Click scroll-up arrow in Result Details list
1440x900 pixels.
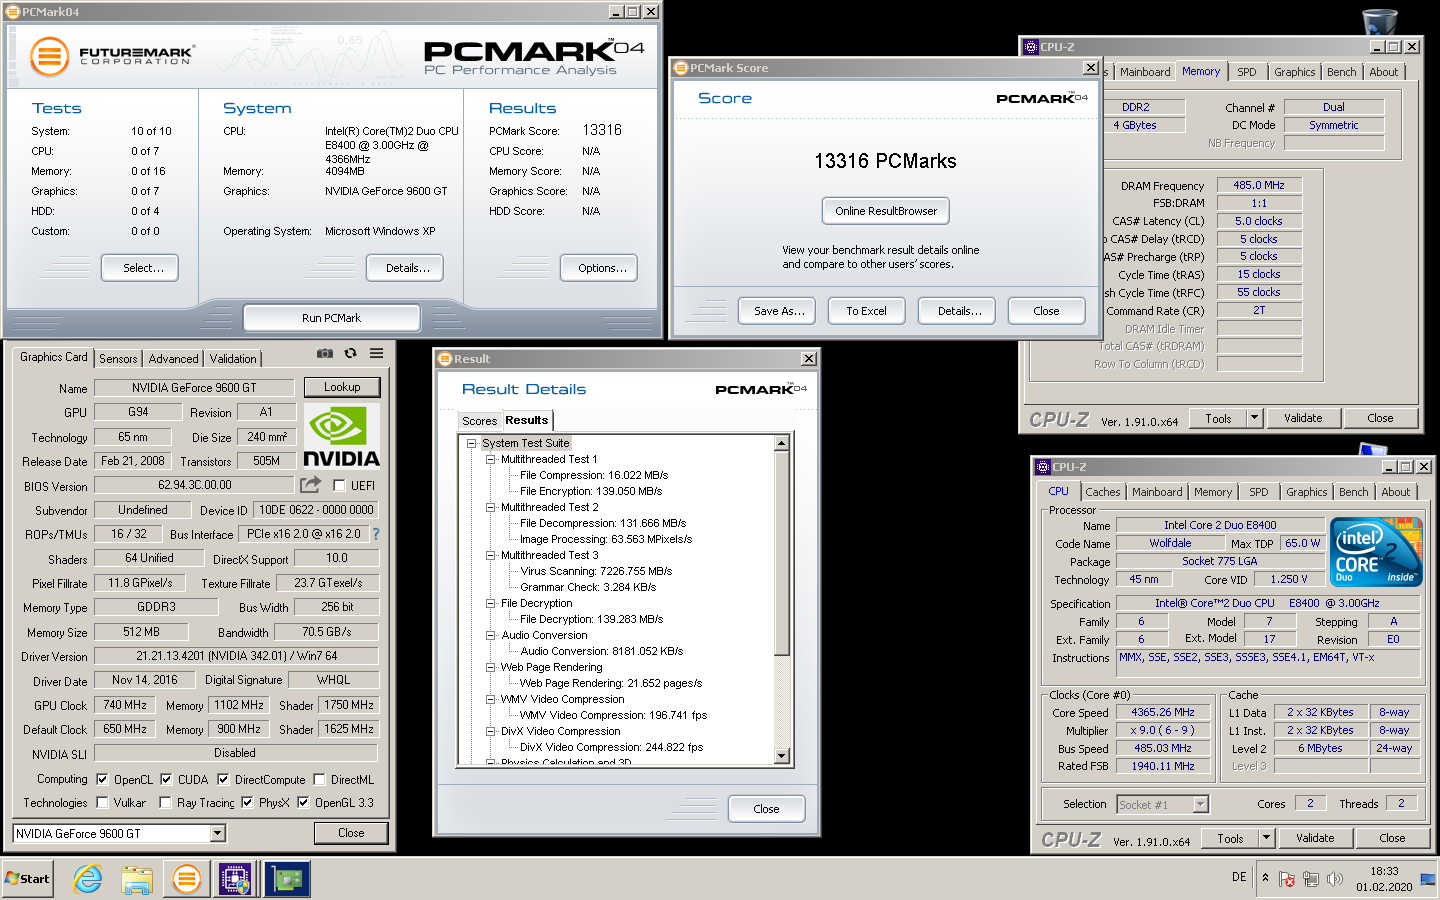[782, 443]
